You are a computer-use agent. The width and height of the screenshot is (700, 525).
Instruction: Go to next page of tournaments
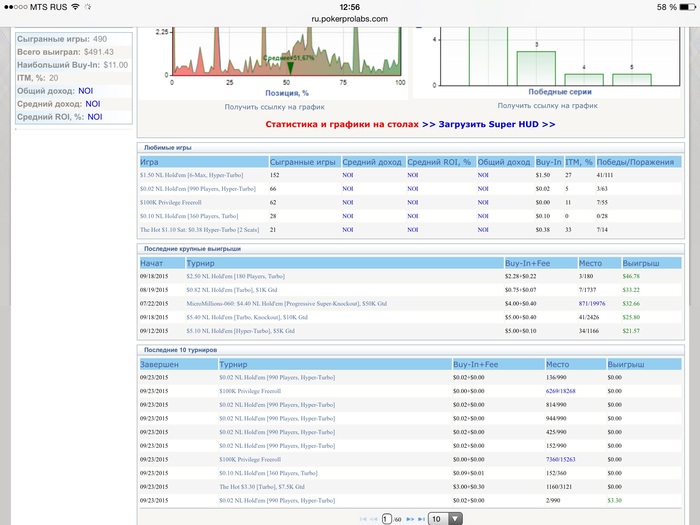click(x=408, y=519)
